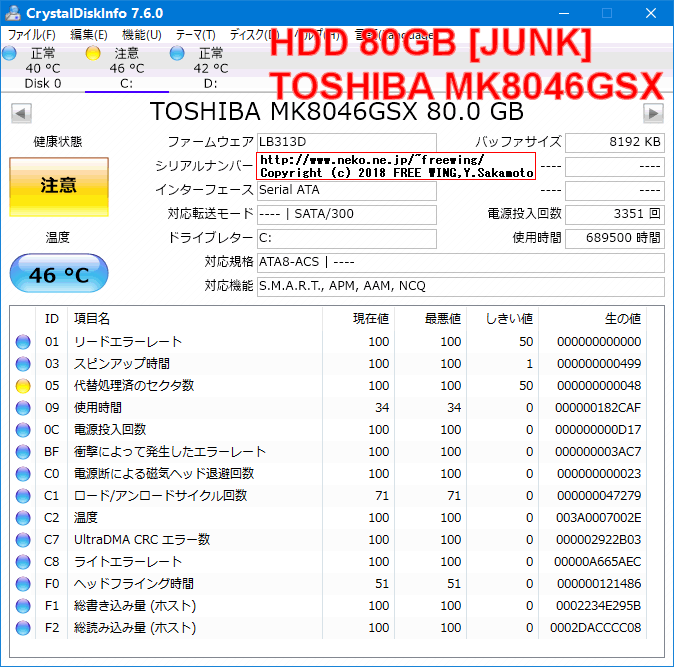674x667 pixels.
Task: Click status orb for ID 01 read error rate
Action: click(x=23, y=342)
